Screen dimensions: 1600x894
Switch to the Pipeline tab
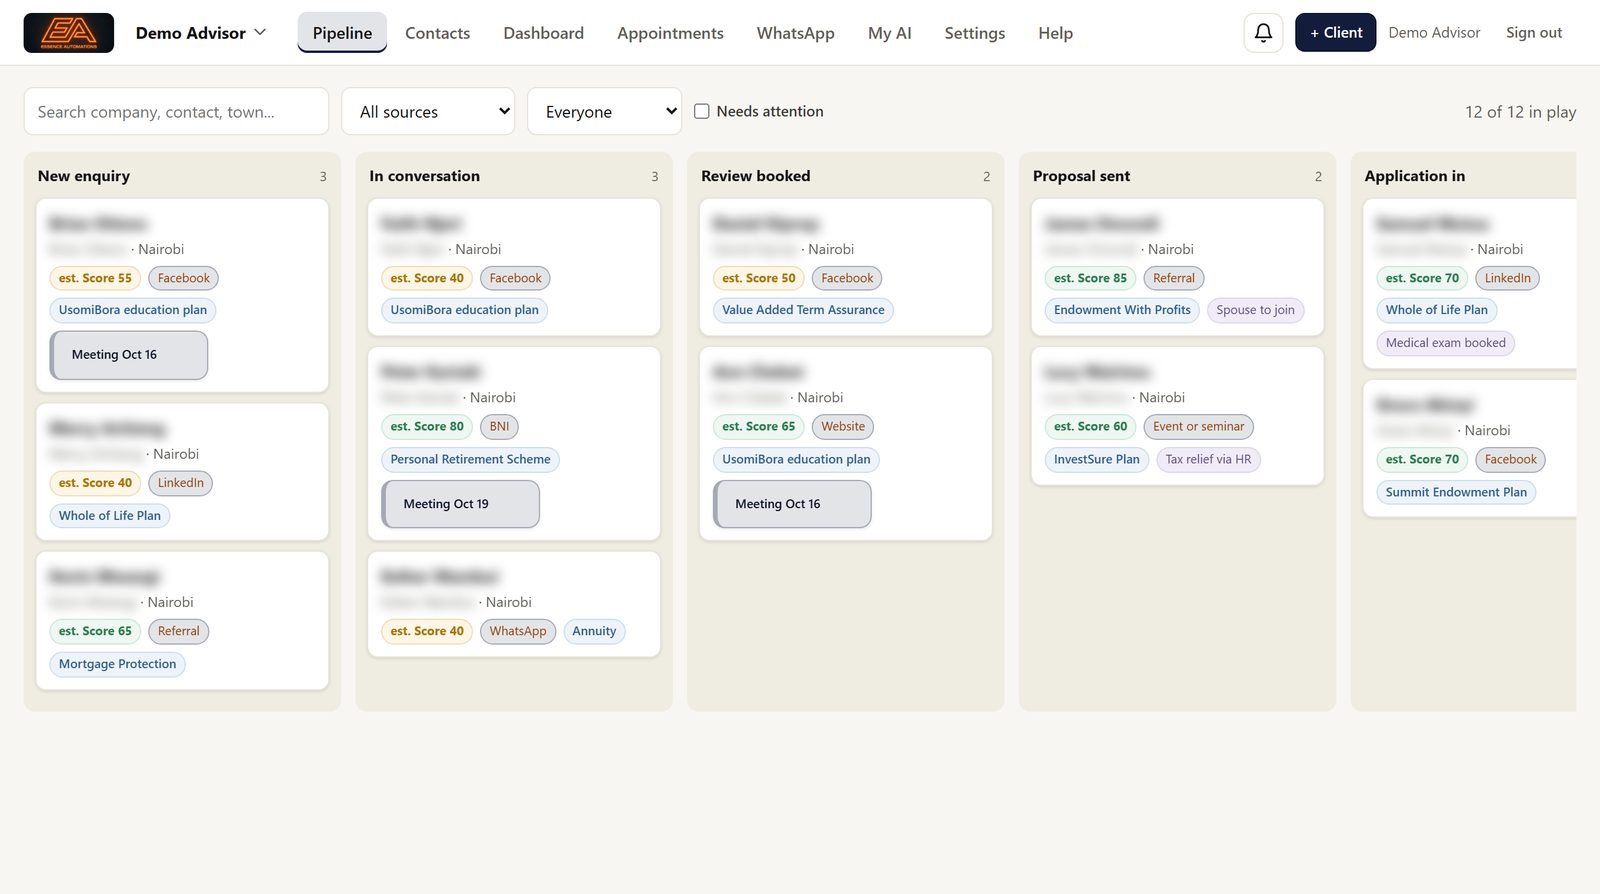click(342, 33)
